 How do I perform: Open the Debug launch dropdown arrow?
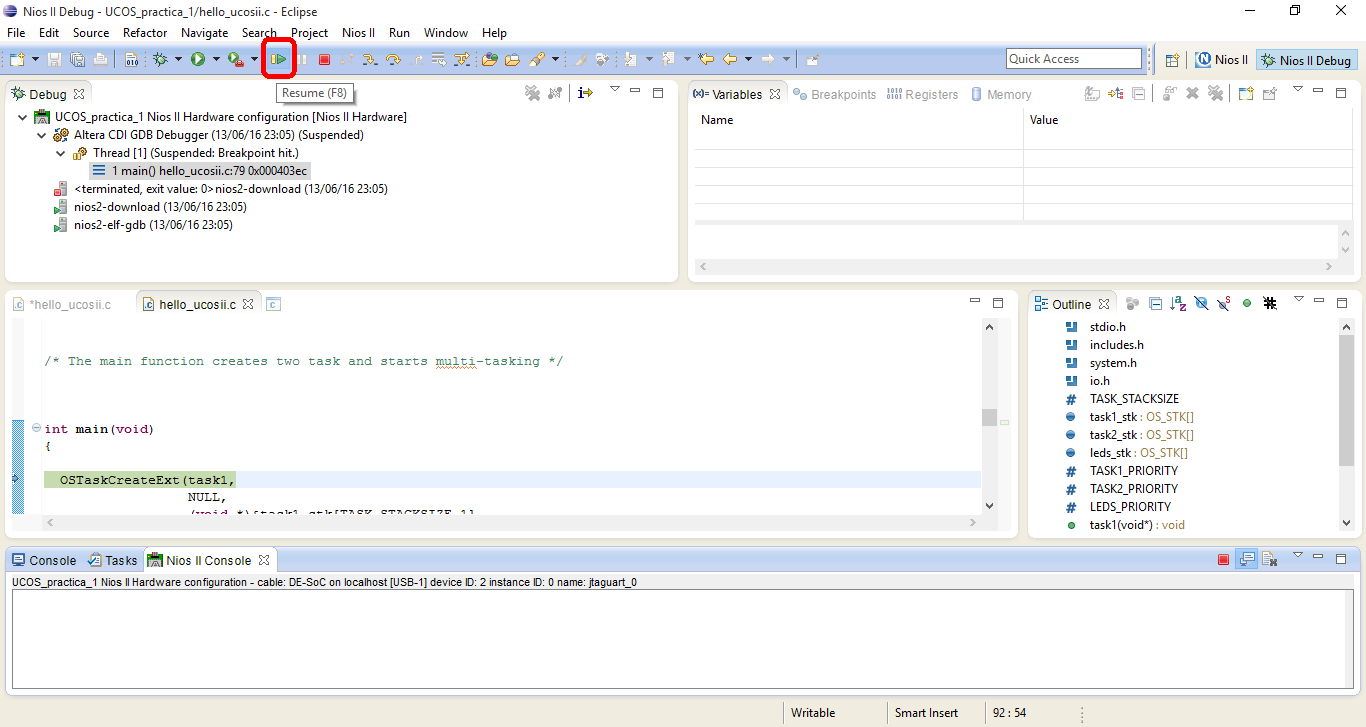tap(178, 60)
